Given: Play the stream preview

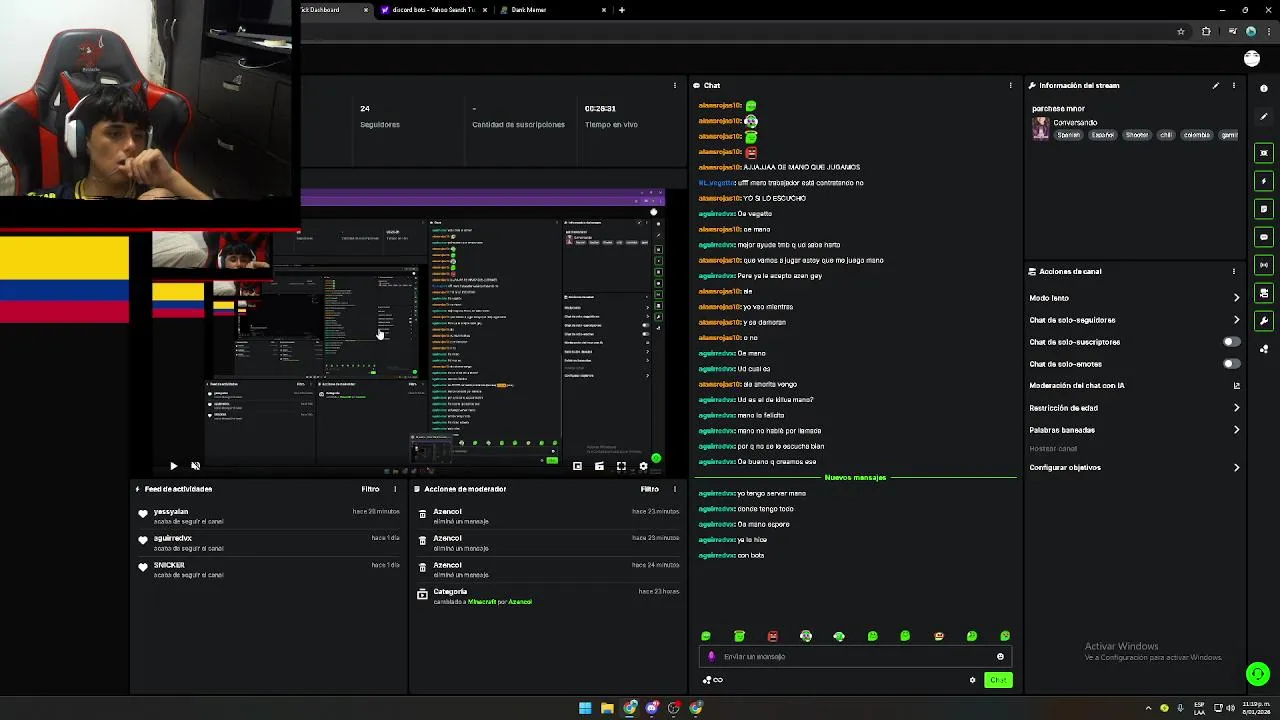Looking at the screenshot, I should pyautogui.click(x=173, y=466).
